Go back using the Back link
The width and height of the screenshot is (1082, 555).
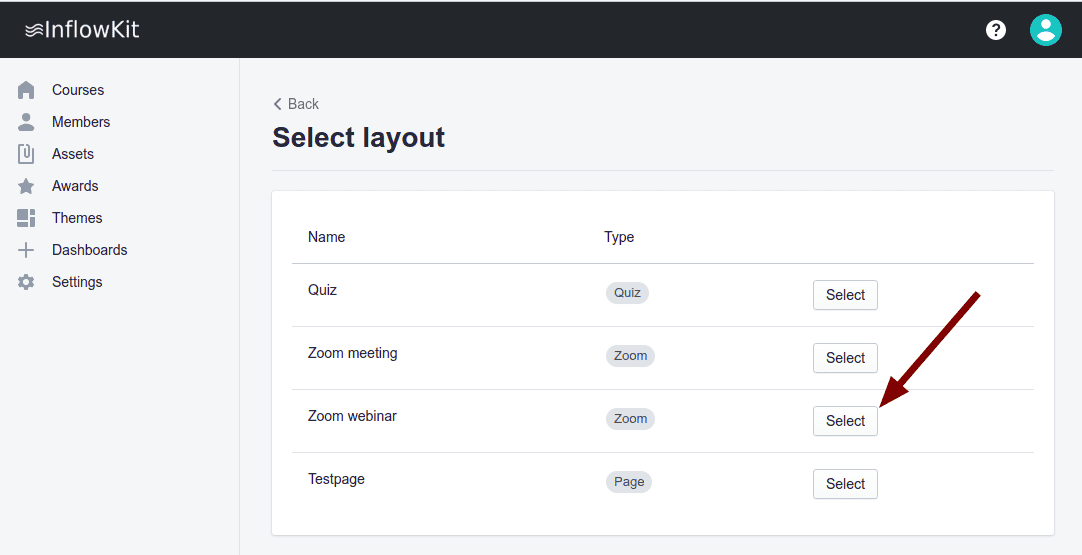point(296,104)
